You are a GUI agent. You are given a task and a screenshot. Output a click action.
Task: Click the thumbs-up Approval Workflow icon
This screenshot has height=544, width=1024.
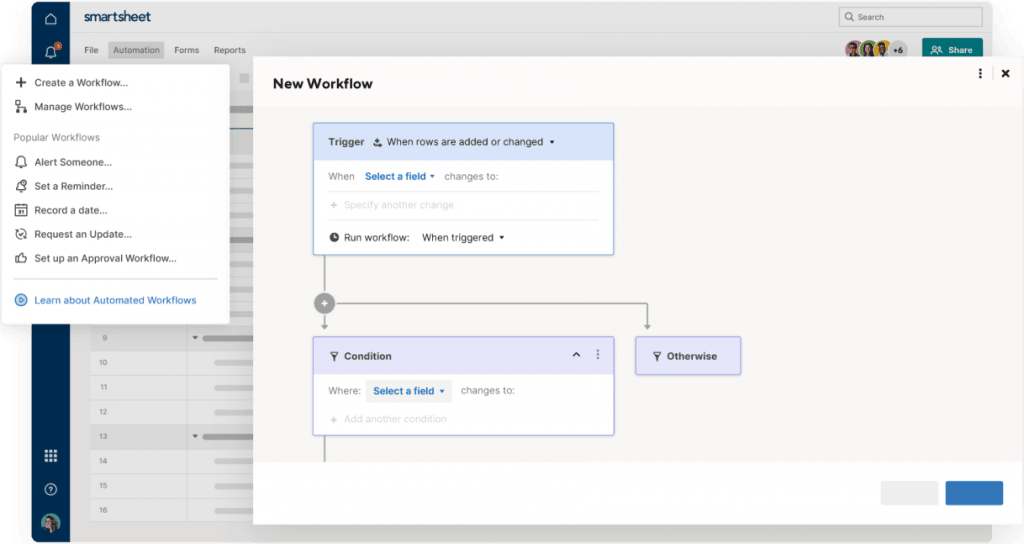[21, 258]
